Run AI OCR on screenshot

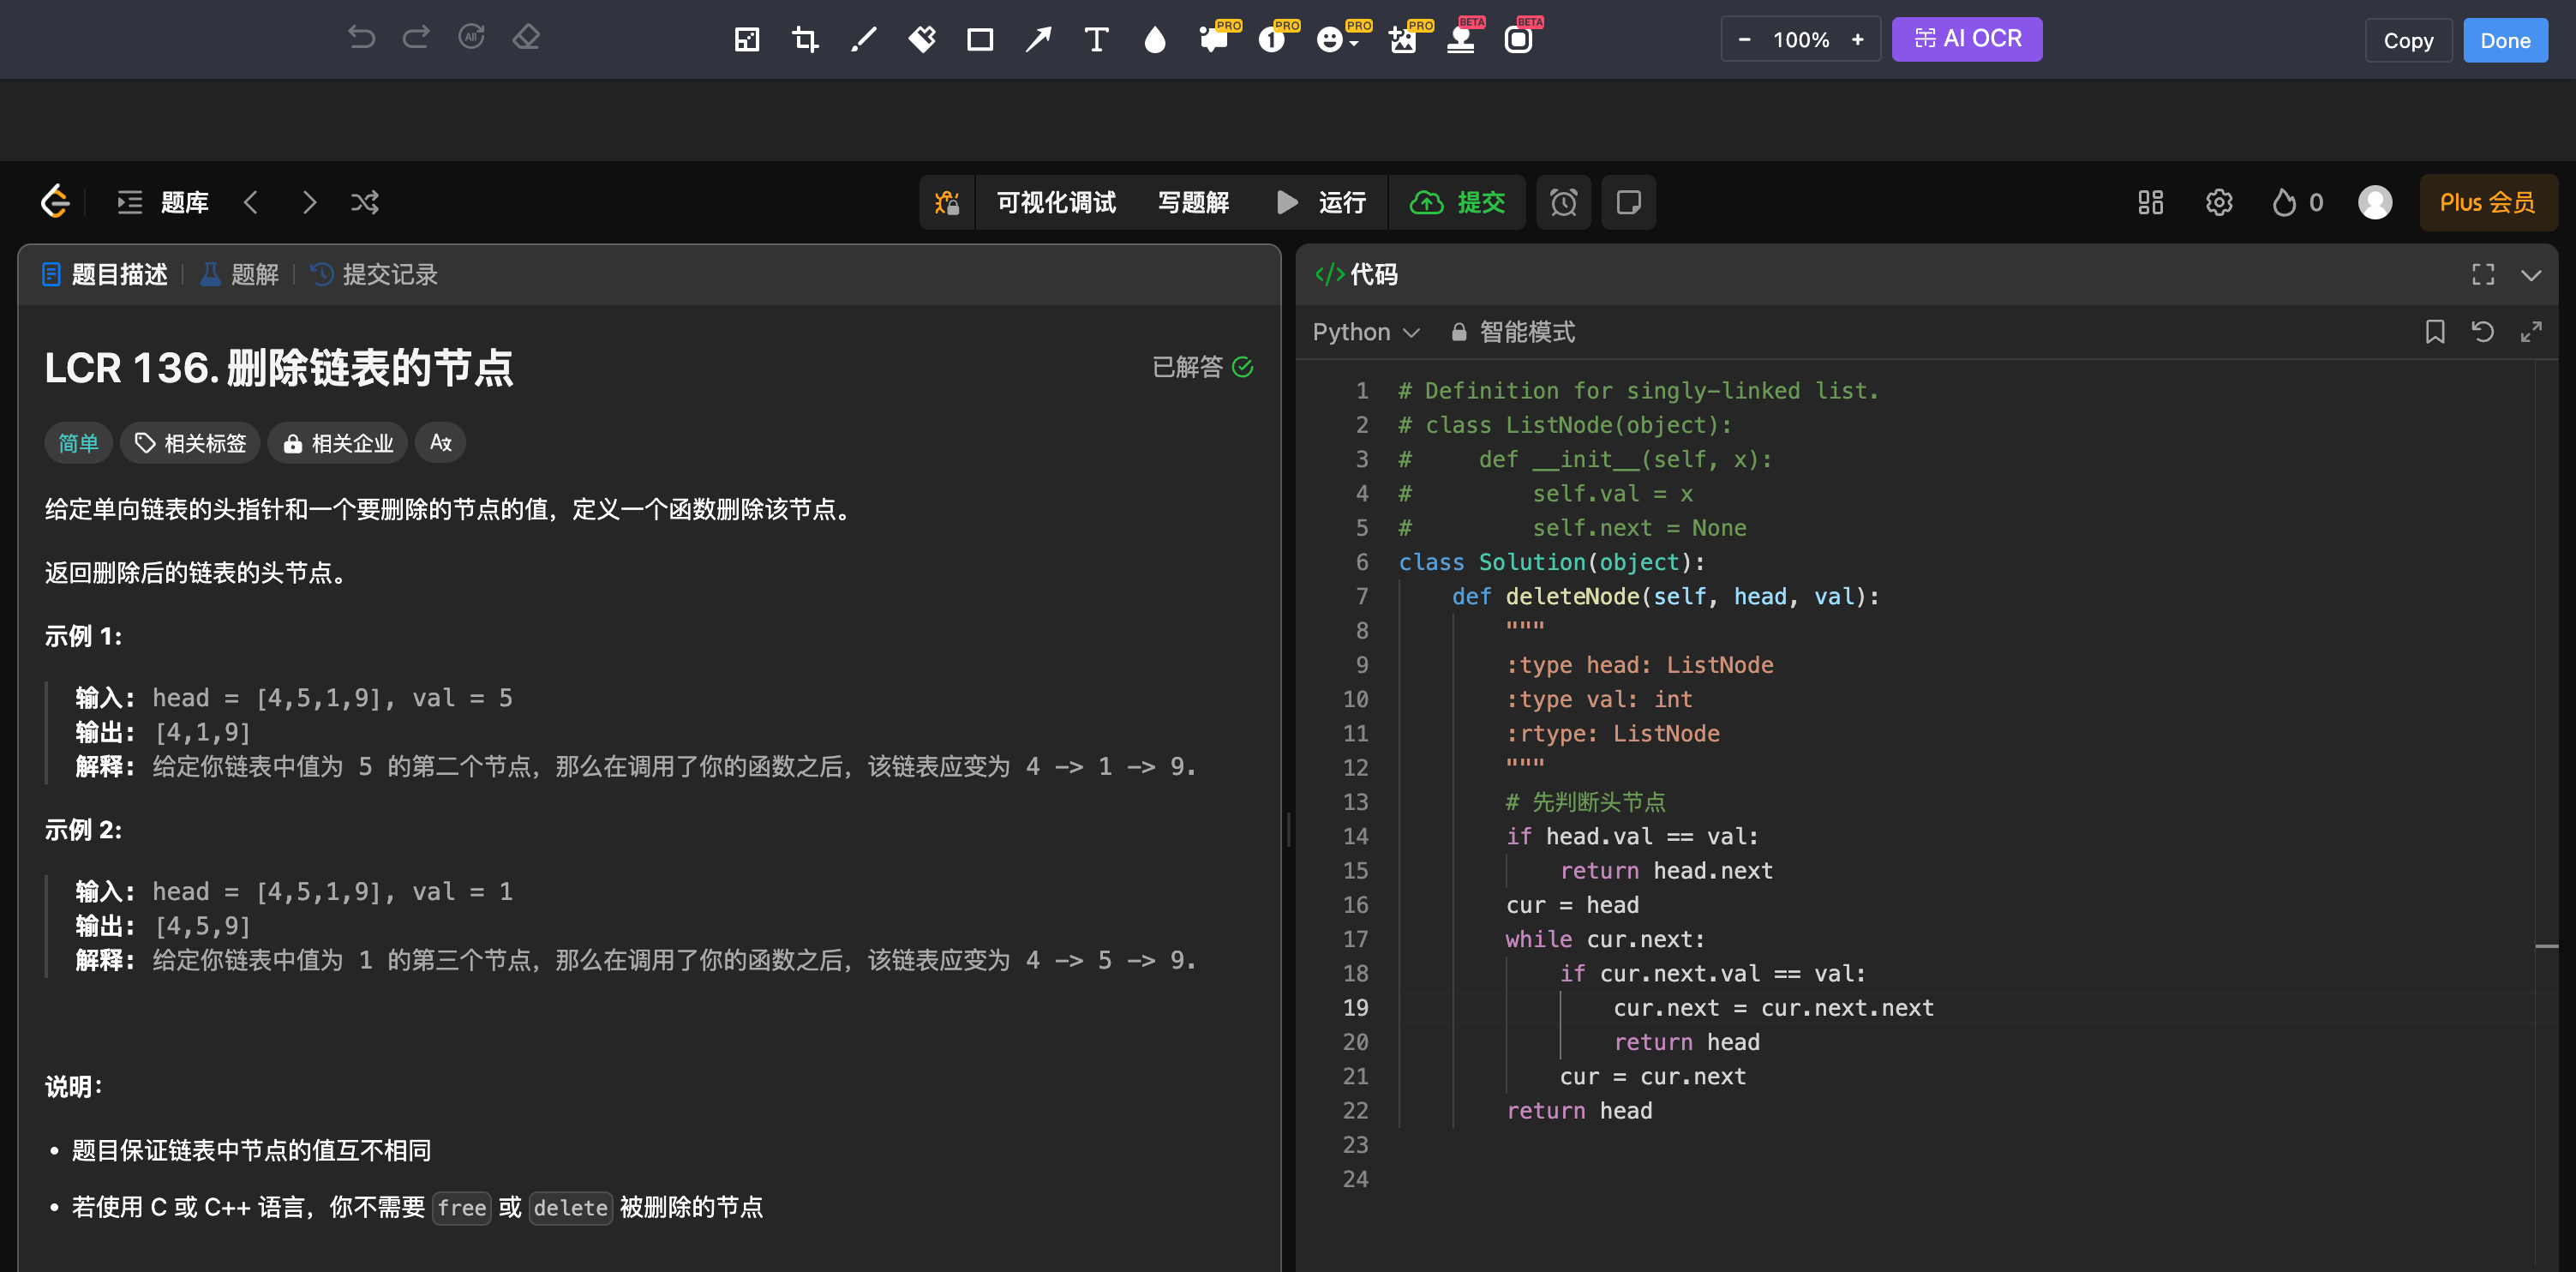pyautogui.click(x=1966, y=39)
